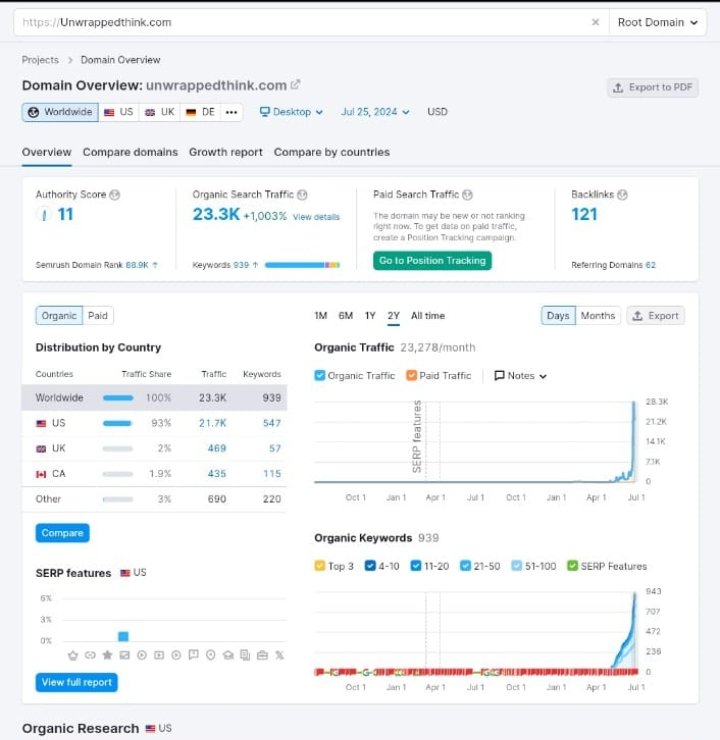This screenshot has width=720, height=740.
Task: Open the US traffic value 21.7K
Action: tap(212, 423)
